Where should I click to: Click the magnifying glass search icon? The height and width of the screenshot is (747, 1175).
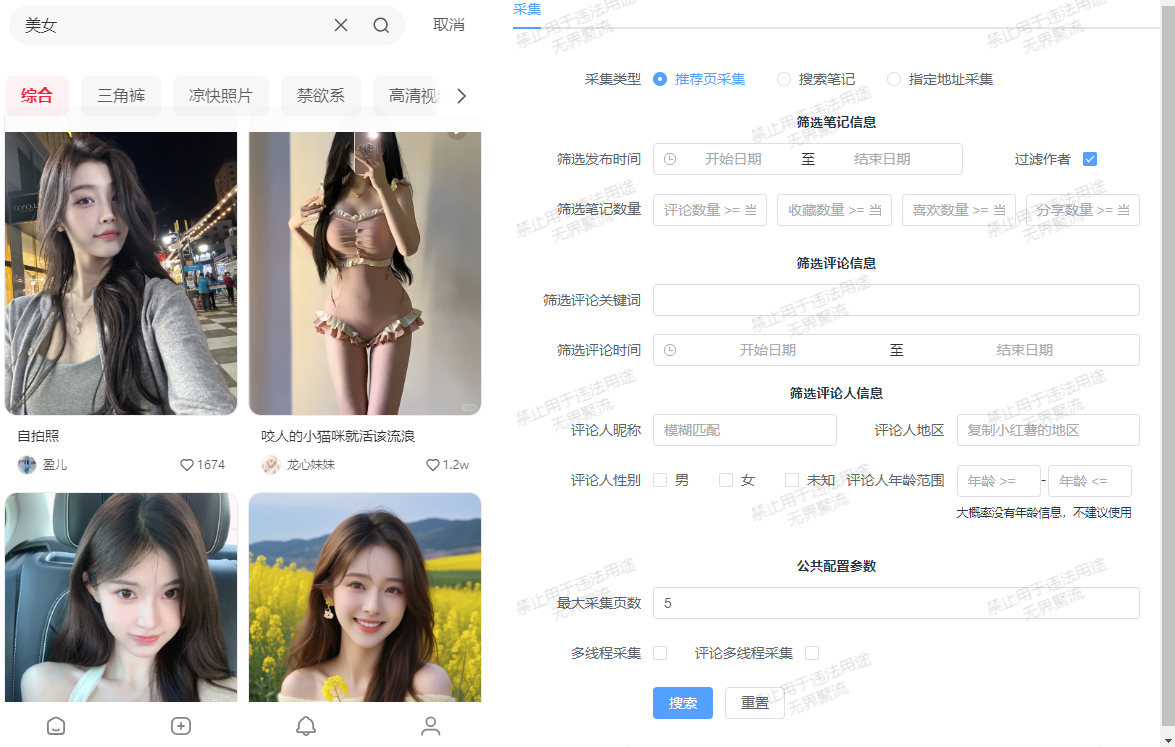point(381,25)
